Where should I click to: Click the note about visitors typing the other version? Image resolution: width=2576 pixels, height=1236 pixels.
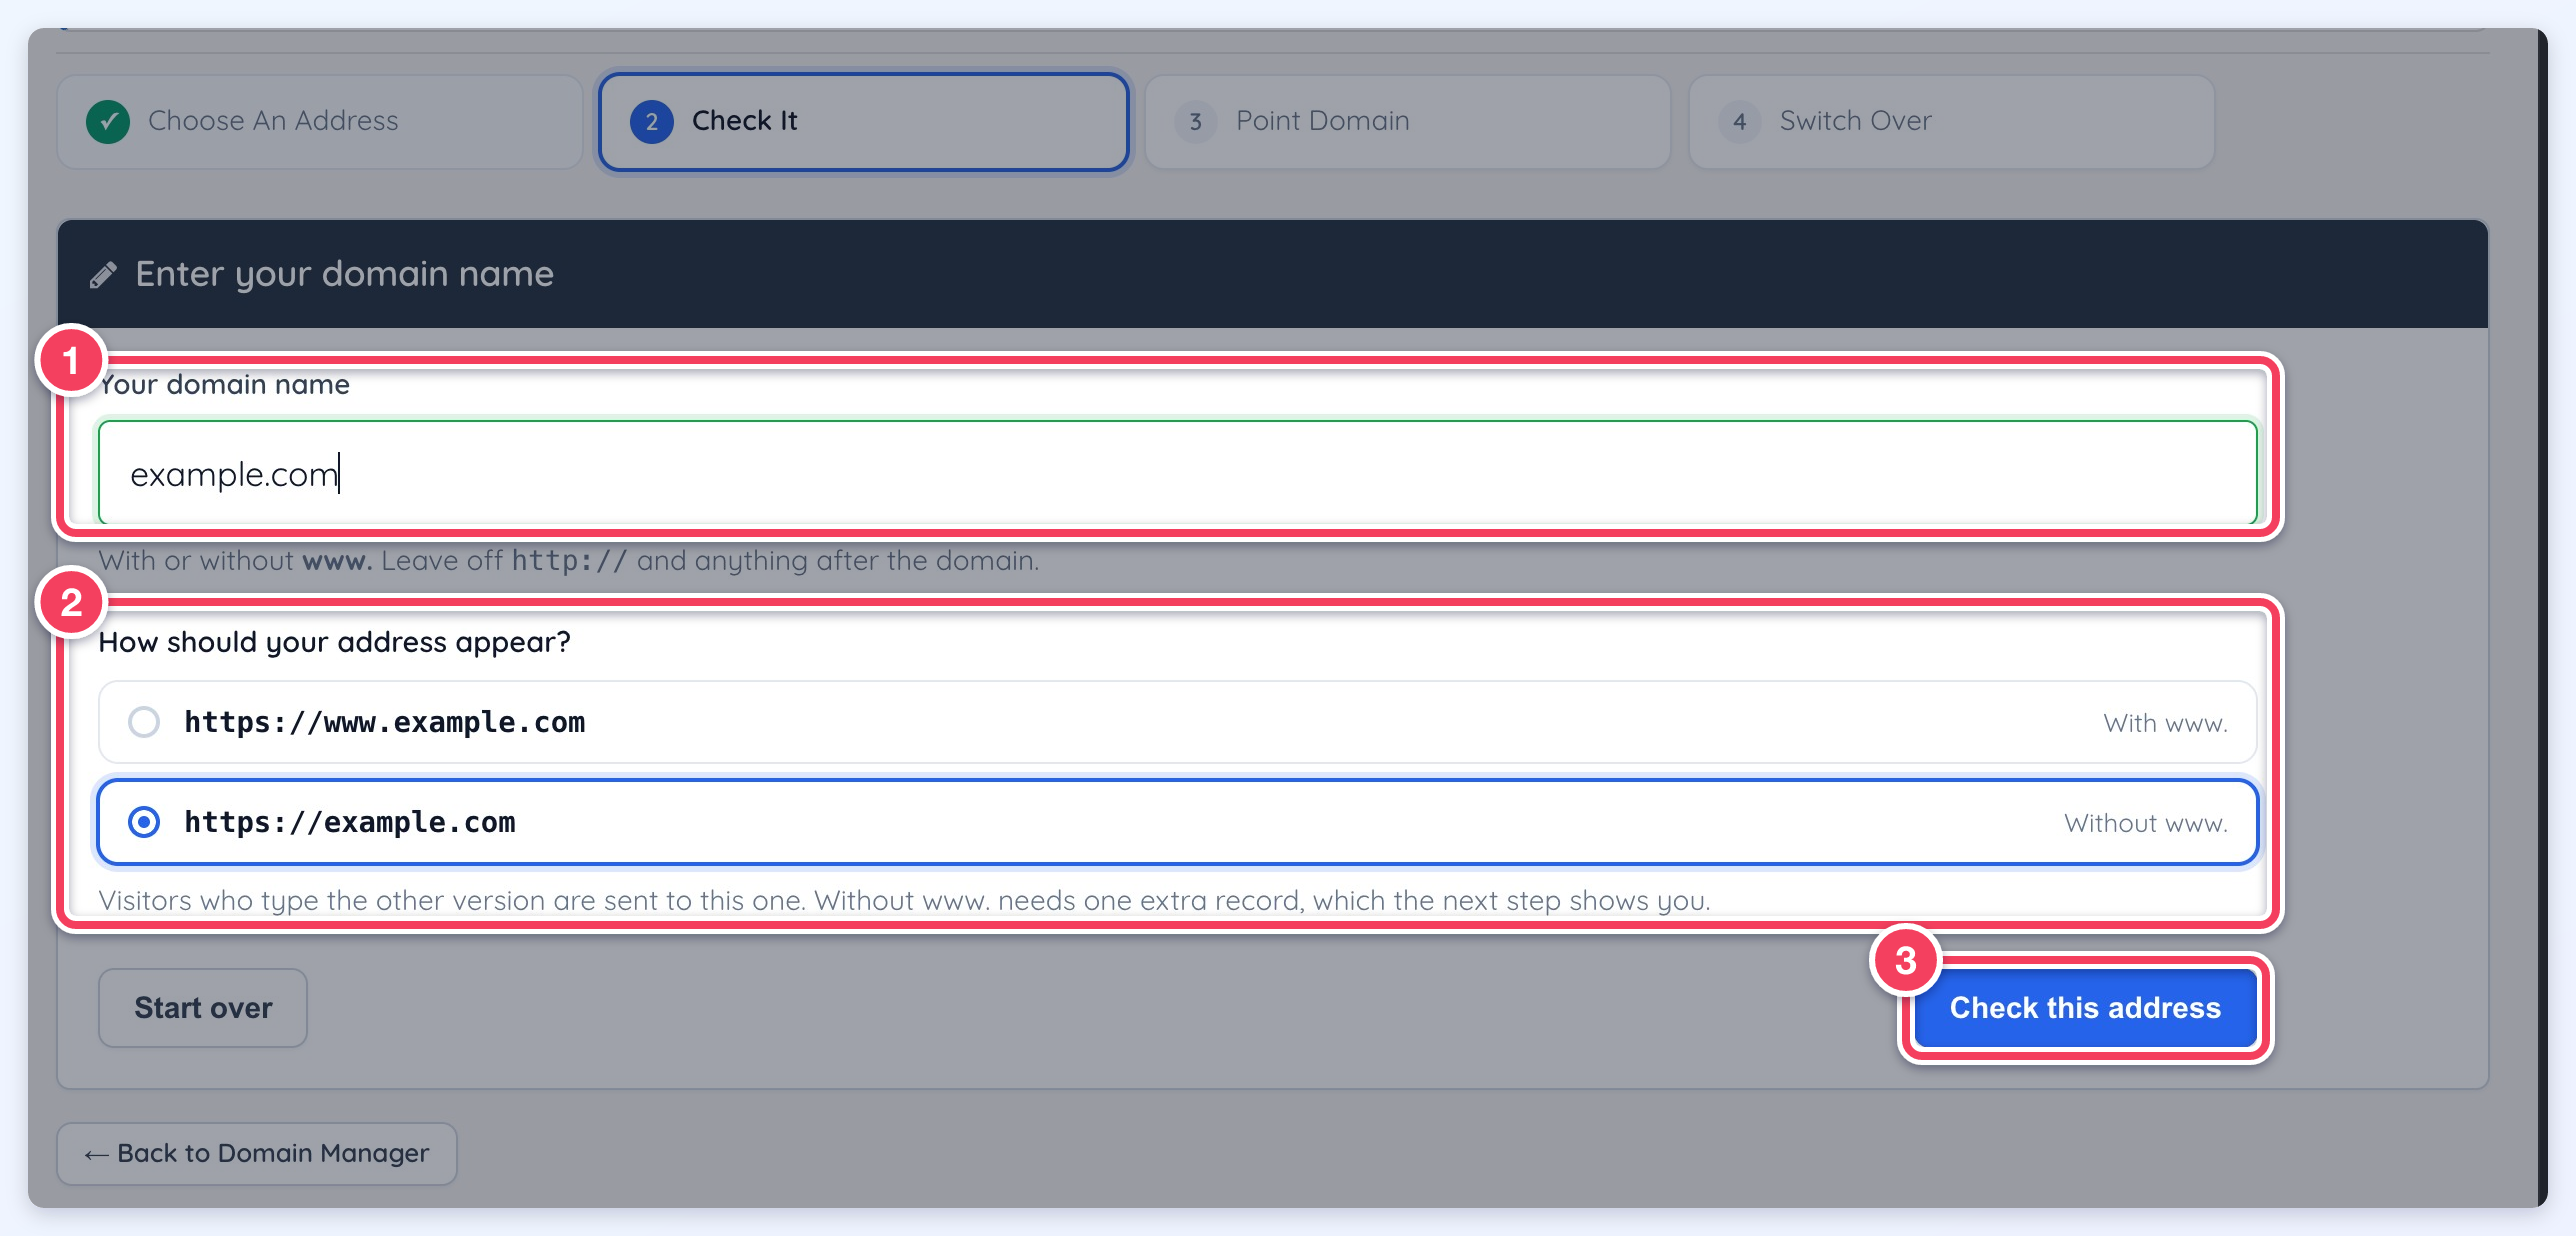pyautogui.click(x=904, y=901)
